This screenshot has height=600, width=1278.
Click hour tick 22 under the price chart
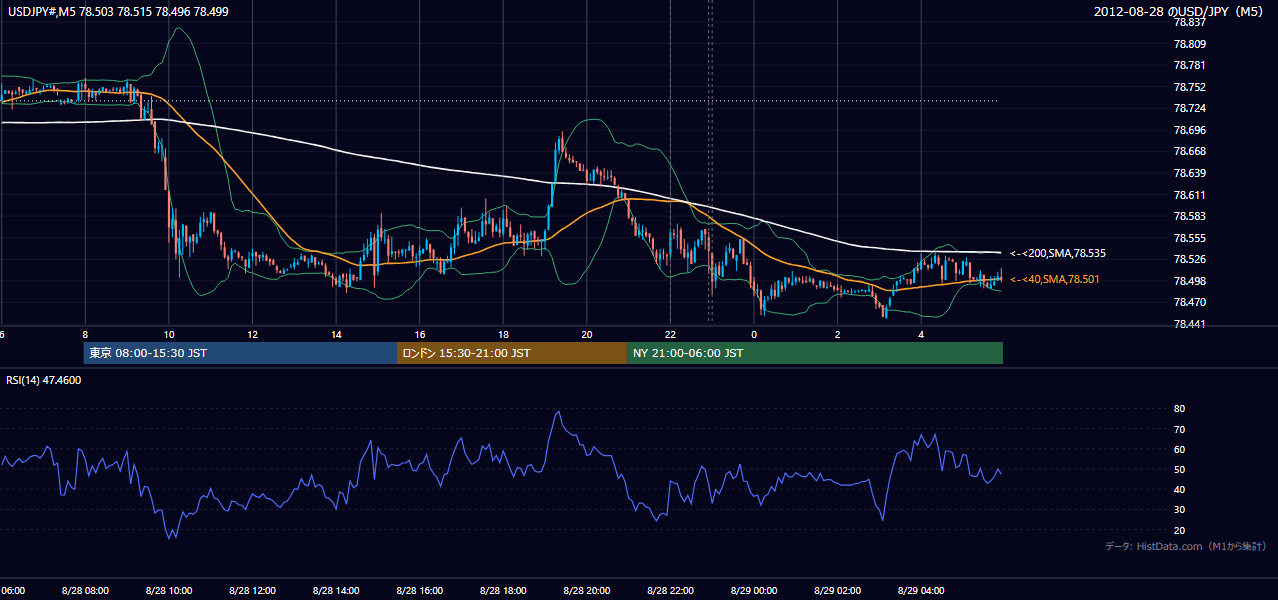coord(670,334)
